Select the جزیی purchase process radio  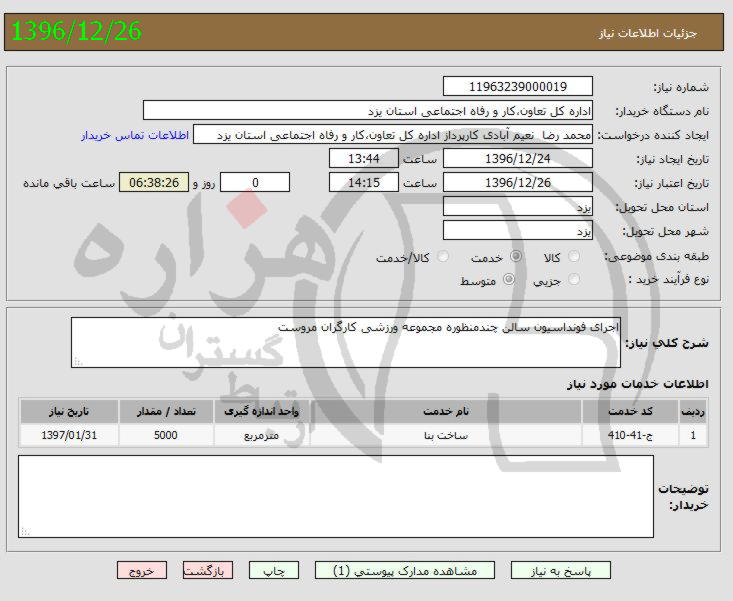574,279
